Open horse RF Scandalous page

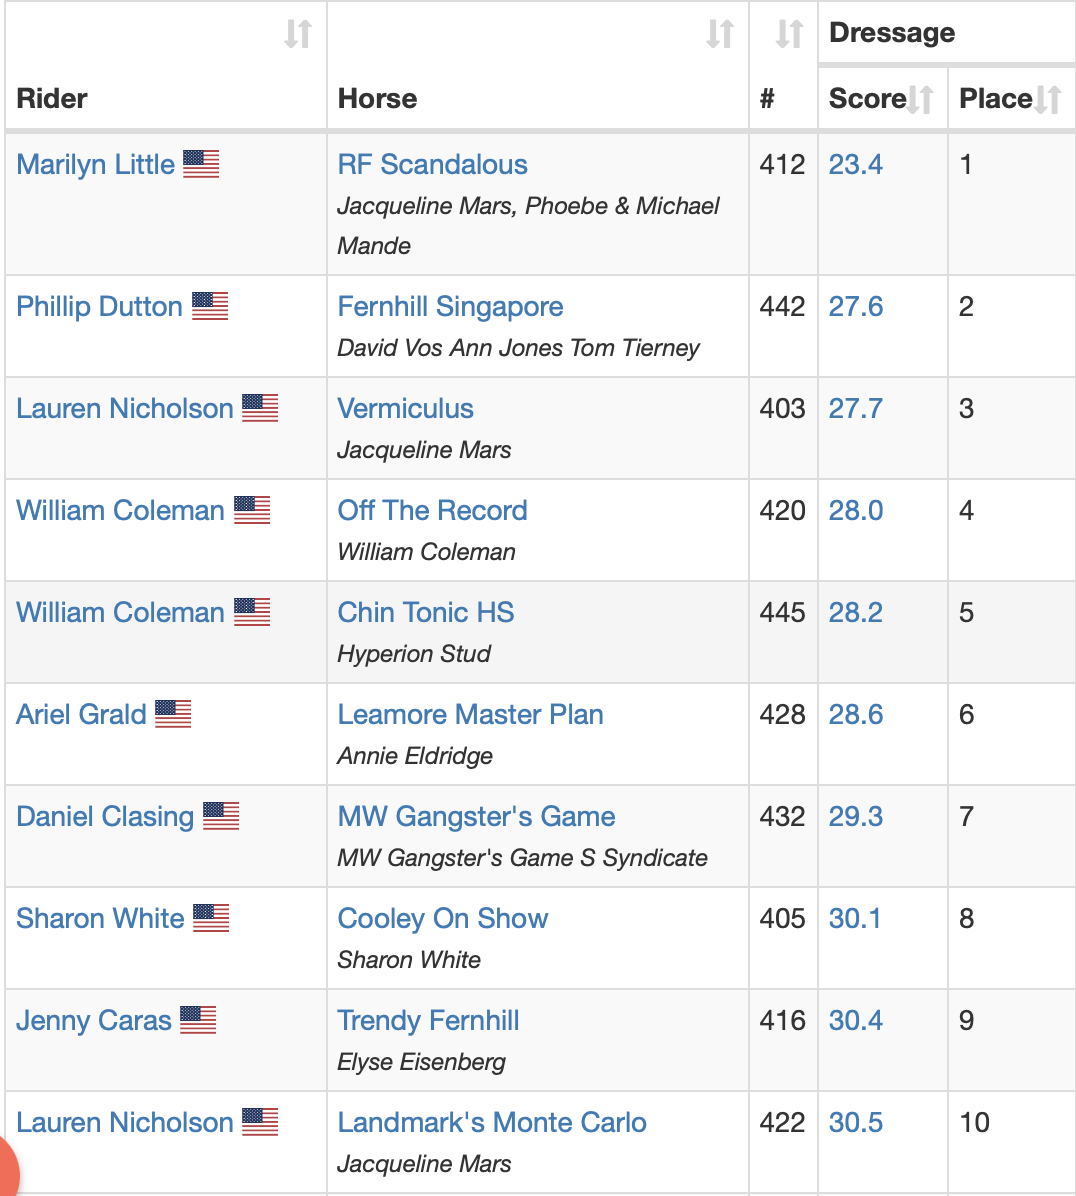(432, 165)
